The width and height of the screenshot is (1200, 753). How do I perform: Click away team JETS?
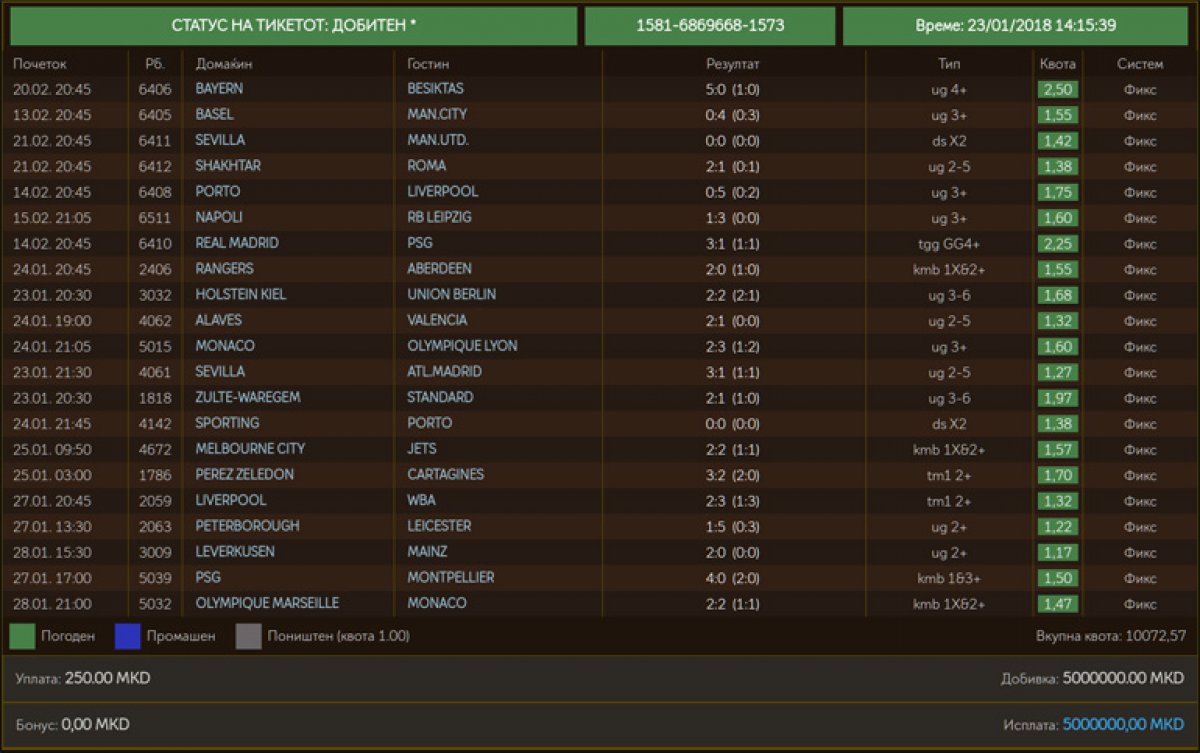pyautogui.click(x=422, y=449)
